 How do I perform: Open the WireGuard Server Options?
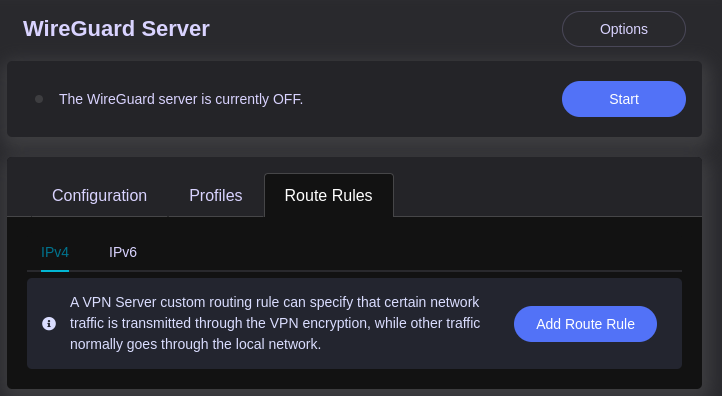(623, 29)
